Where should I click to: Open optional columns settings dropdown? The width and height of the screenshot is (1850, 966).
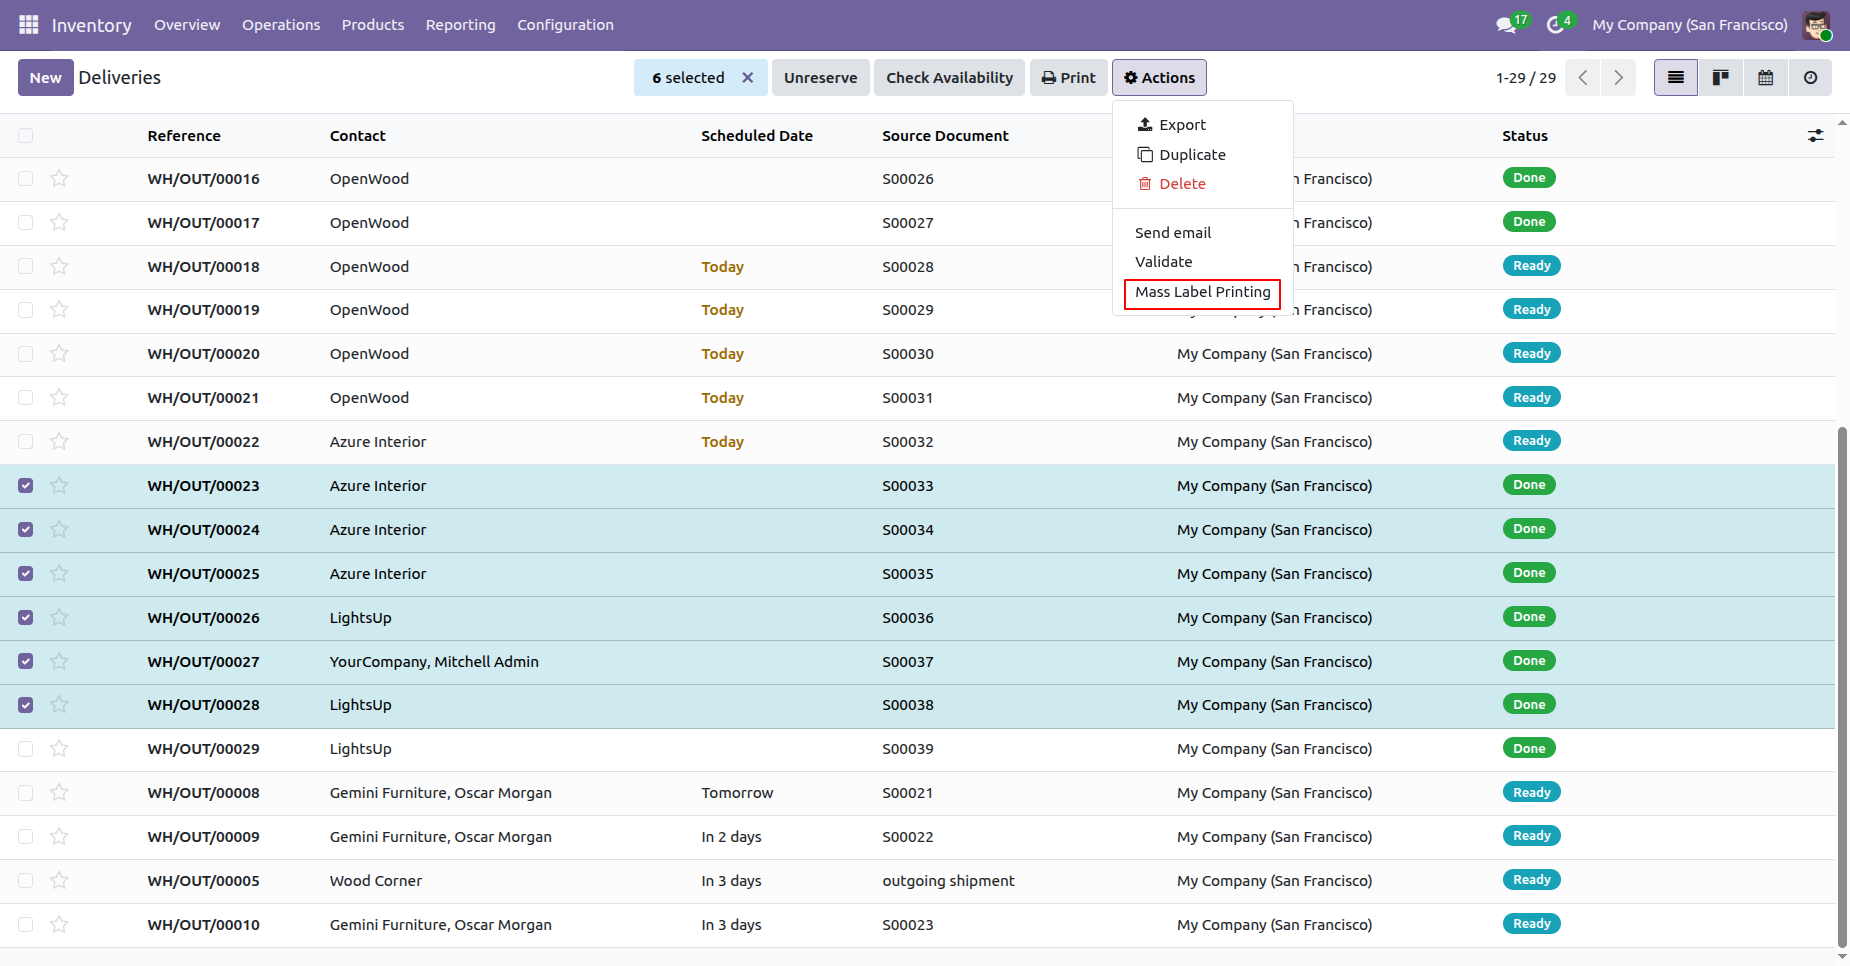(1815, 136)
